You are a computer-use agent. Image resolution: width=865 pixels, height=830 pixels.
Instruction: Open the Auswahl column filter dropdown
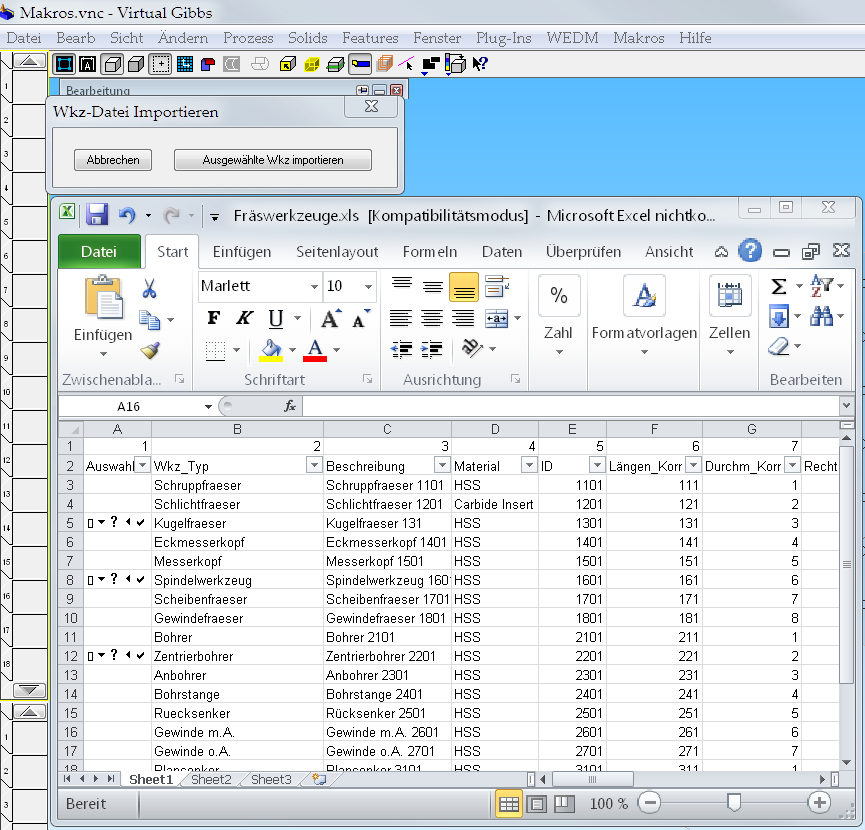[x=142, y=465]
